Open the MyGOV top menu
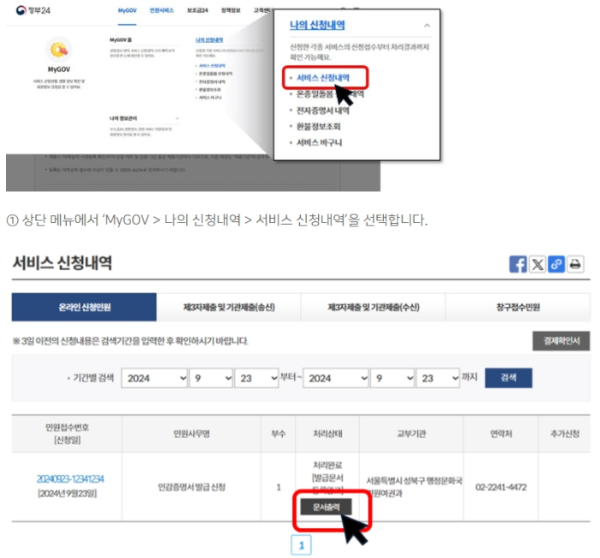This screenshot has width=600, height=558. 127,10
